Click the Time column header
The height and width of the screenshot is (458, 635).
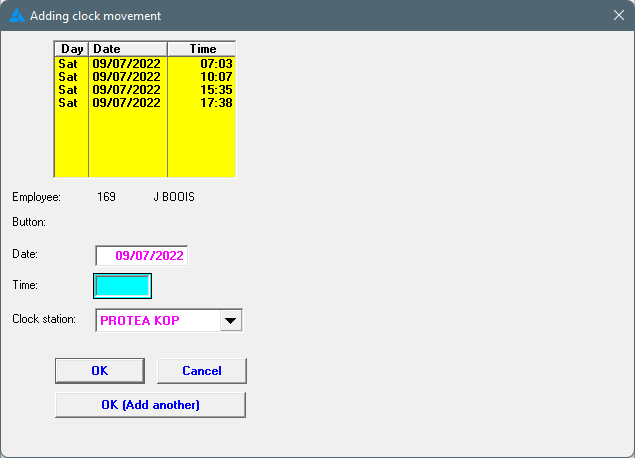coord(202,49)
